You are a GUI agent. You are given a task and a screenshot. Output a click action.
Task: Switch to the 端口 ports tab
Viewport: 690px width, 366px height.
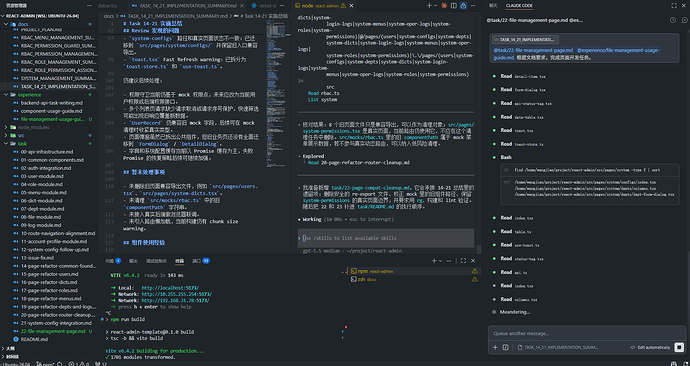[x=201, y=261]
